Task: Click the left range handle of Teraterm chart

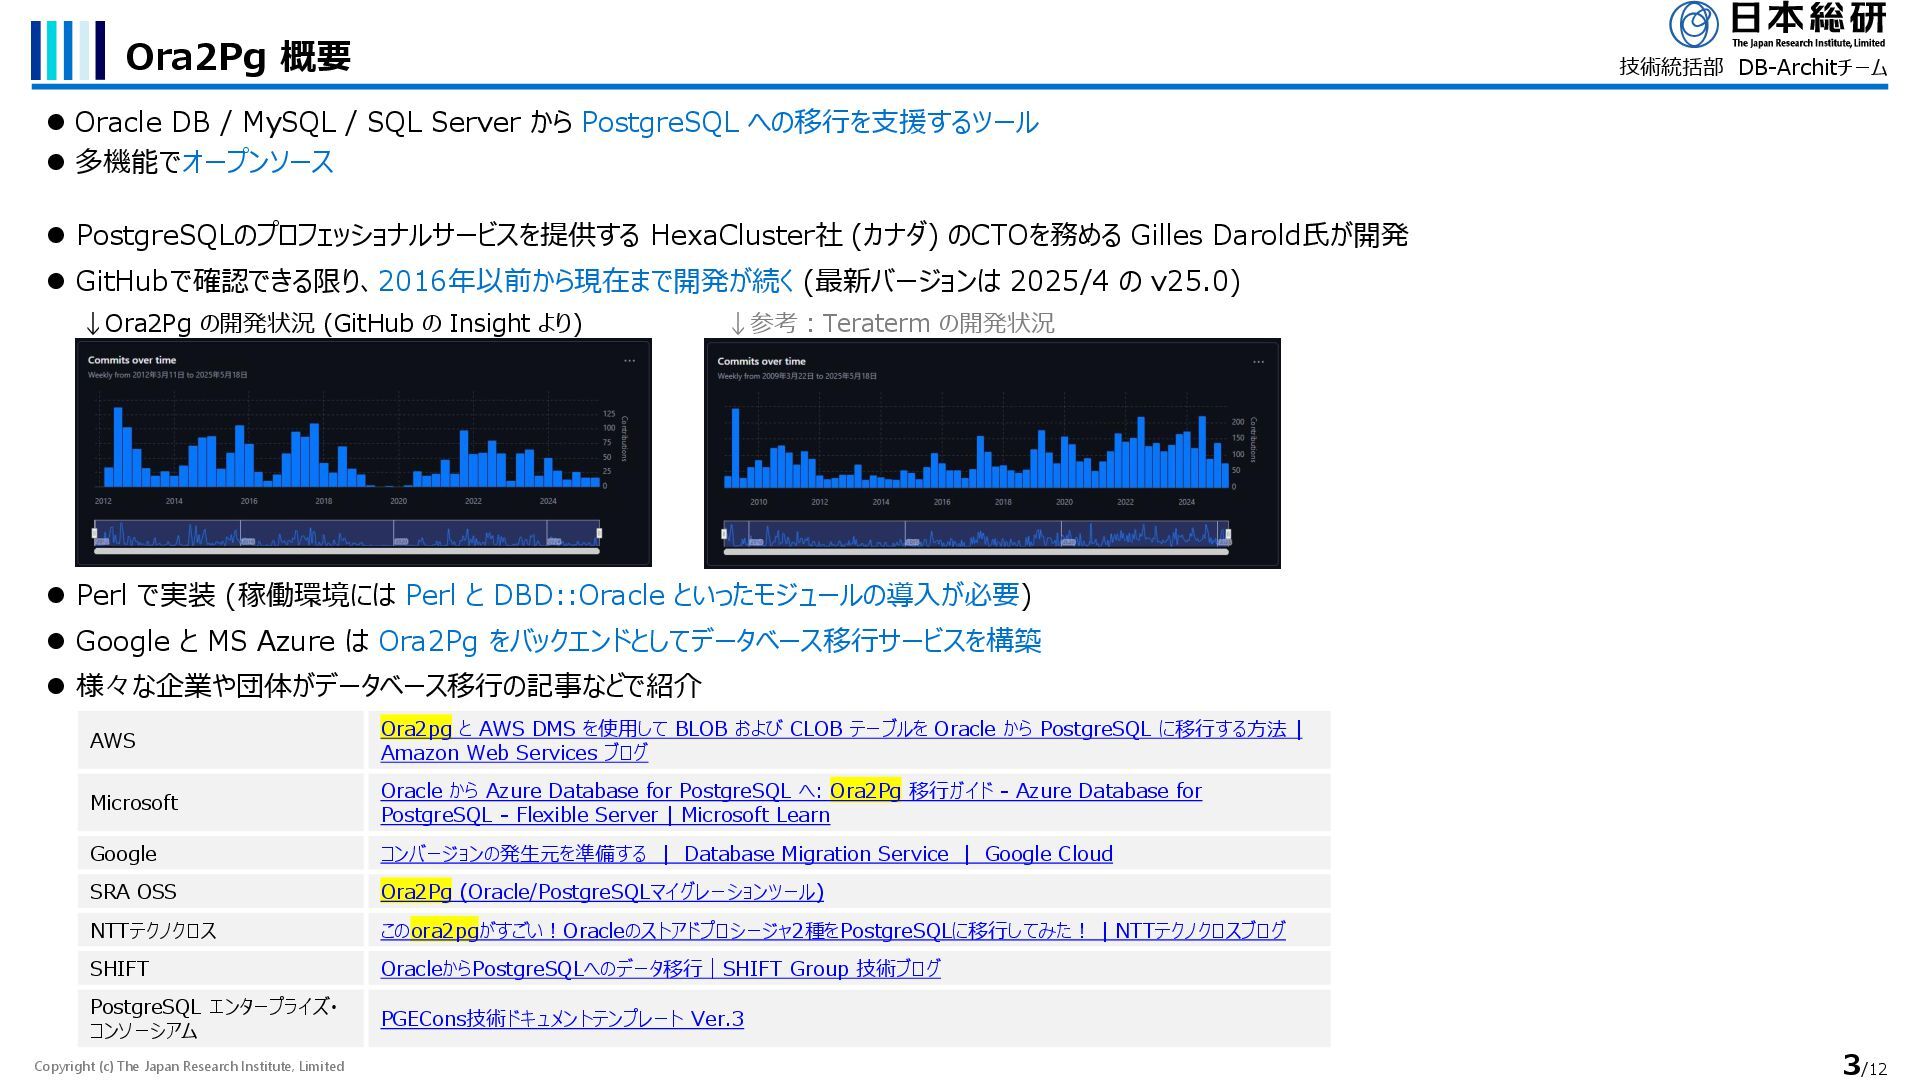Action: [724, 534]
